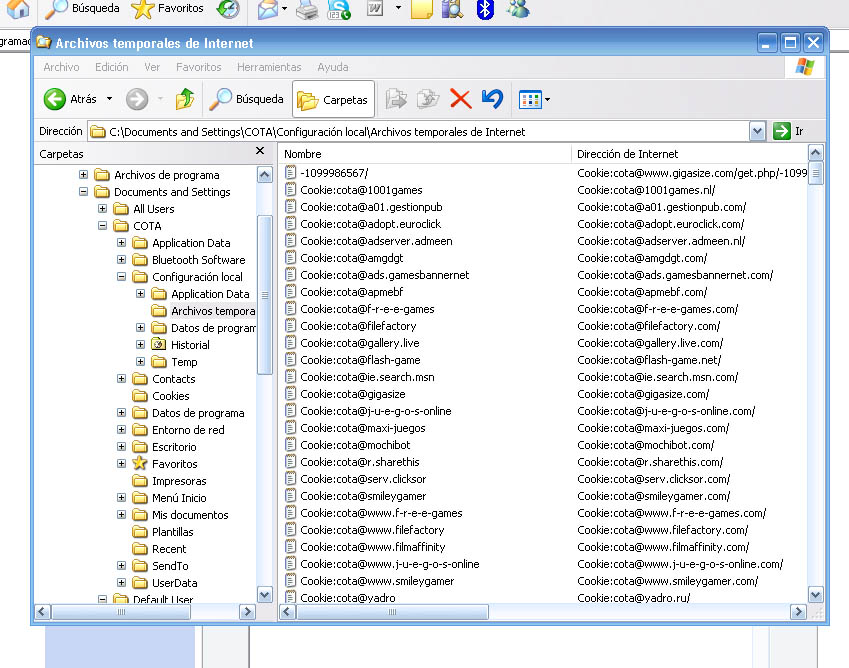Close the Carpetas side pane
849x668 pixels.
pyautogui.click(x=260, y=150)
